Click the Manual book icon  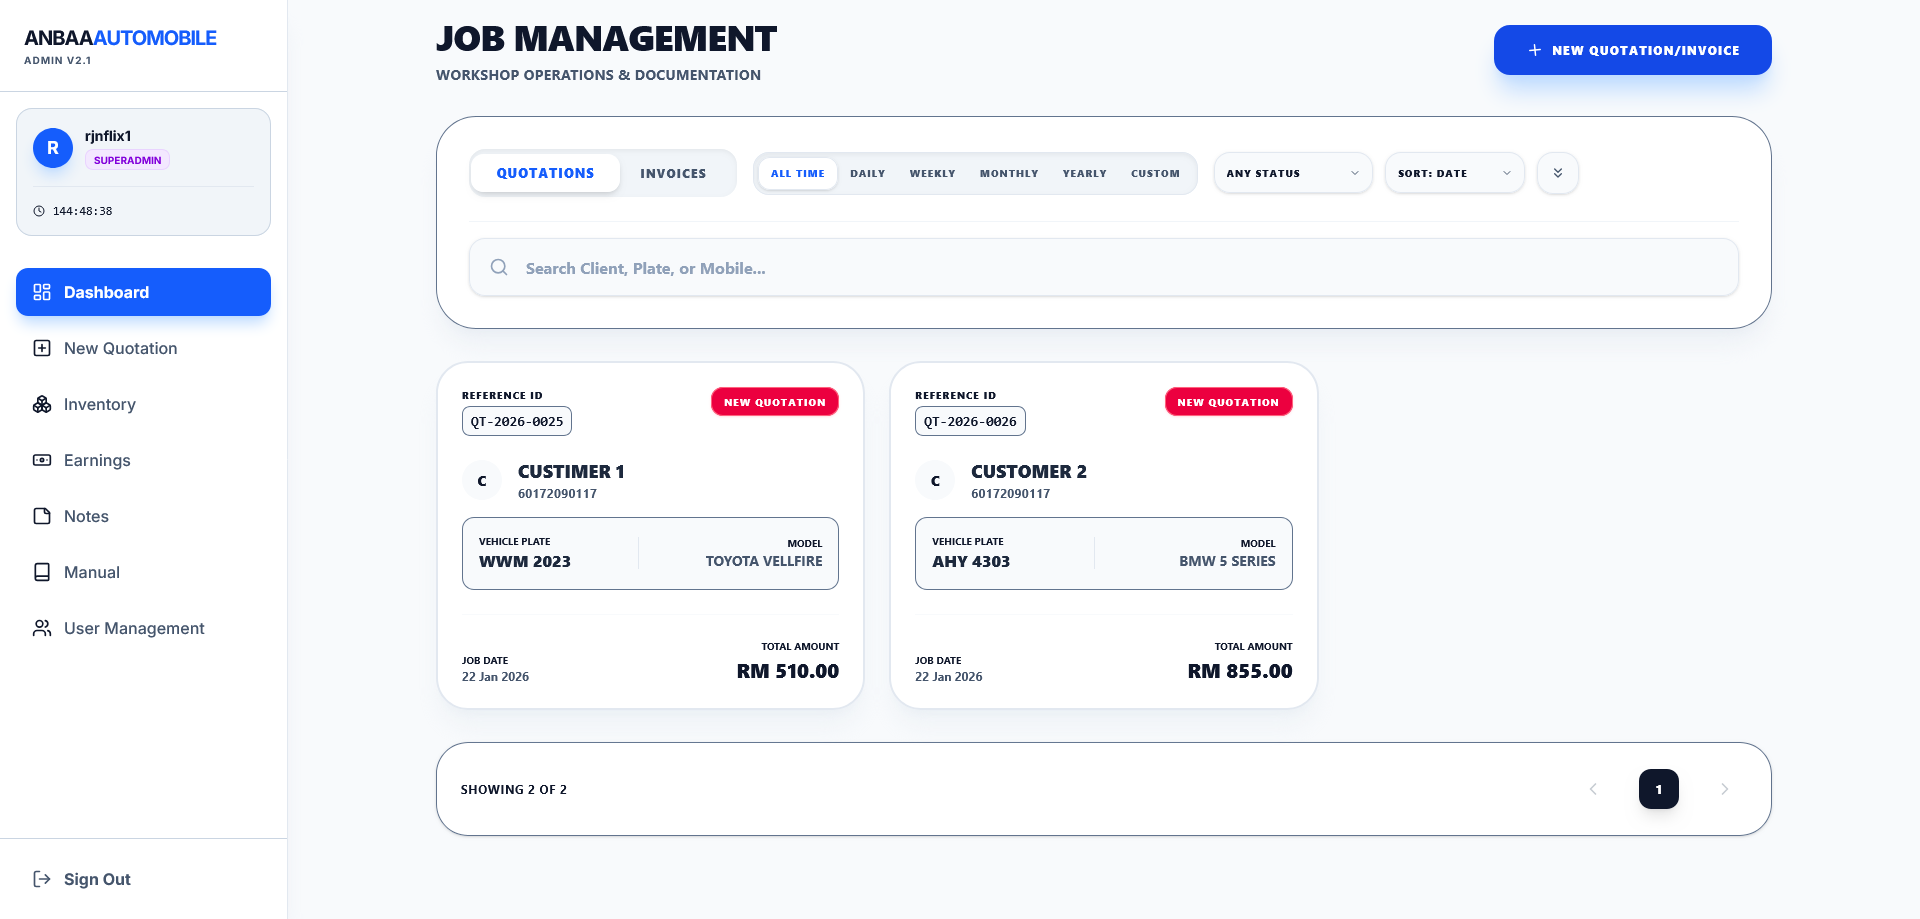pos(42,572)
